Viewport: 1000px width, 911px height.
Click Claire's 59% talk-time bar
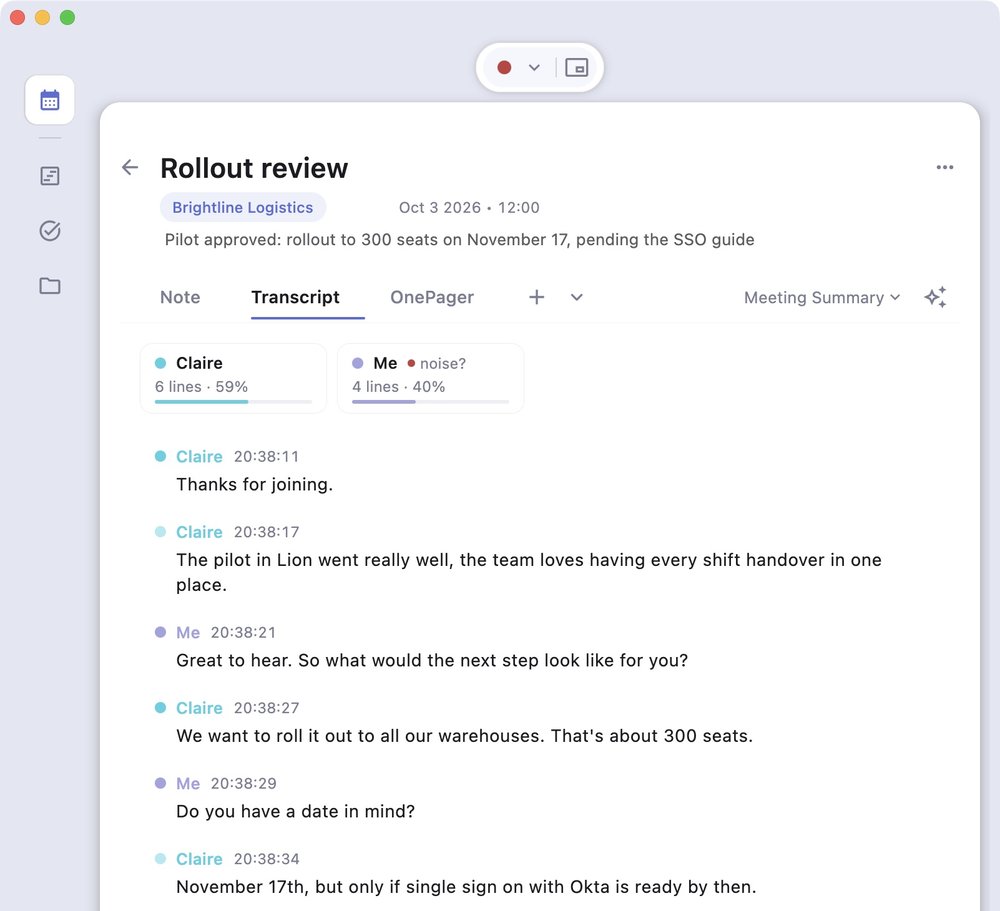(233, 402)
